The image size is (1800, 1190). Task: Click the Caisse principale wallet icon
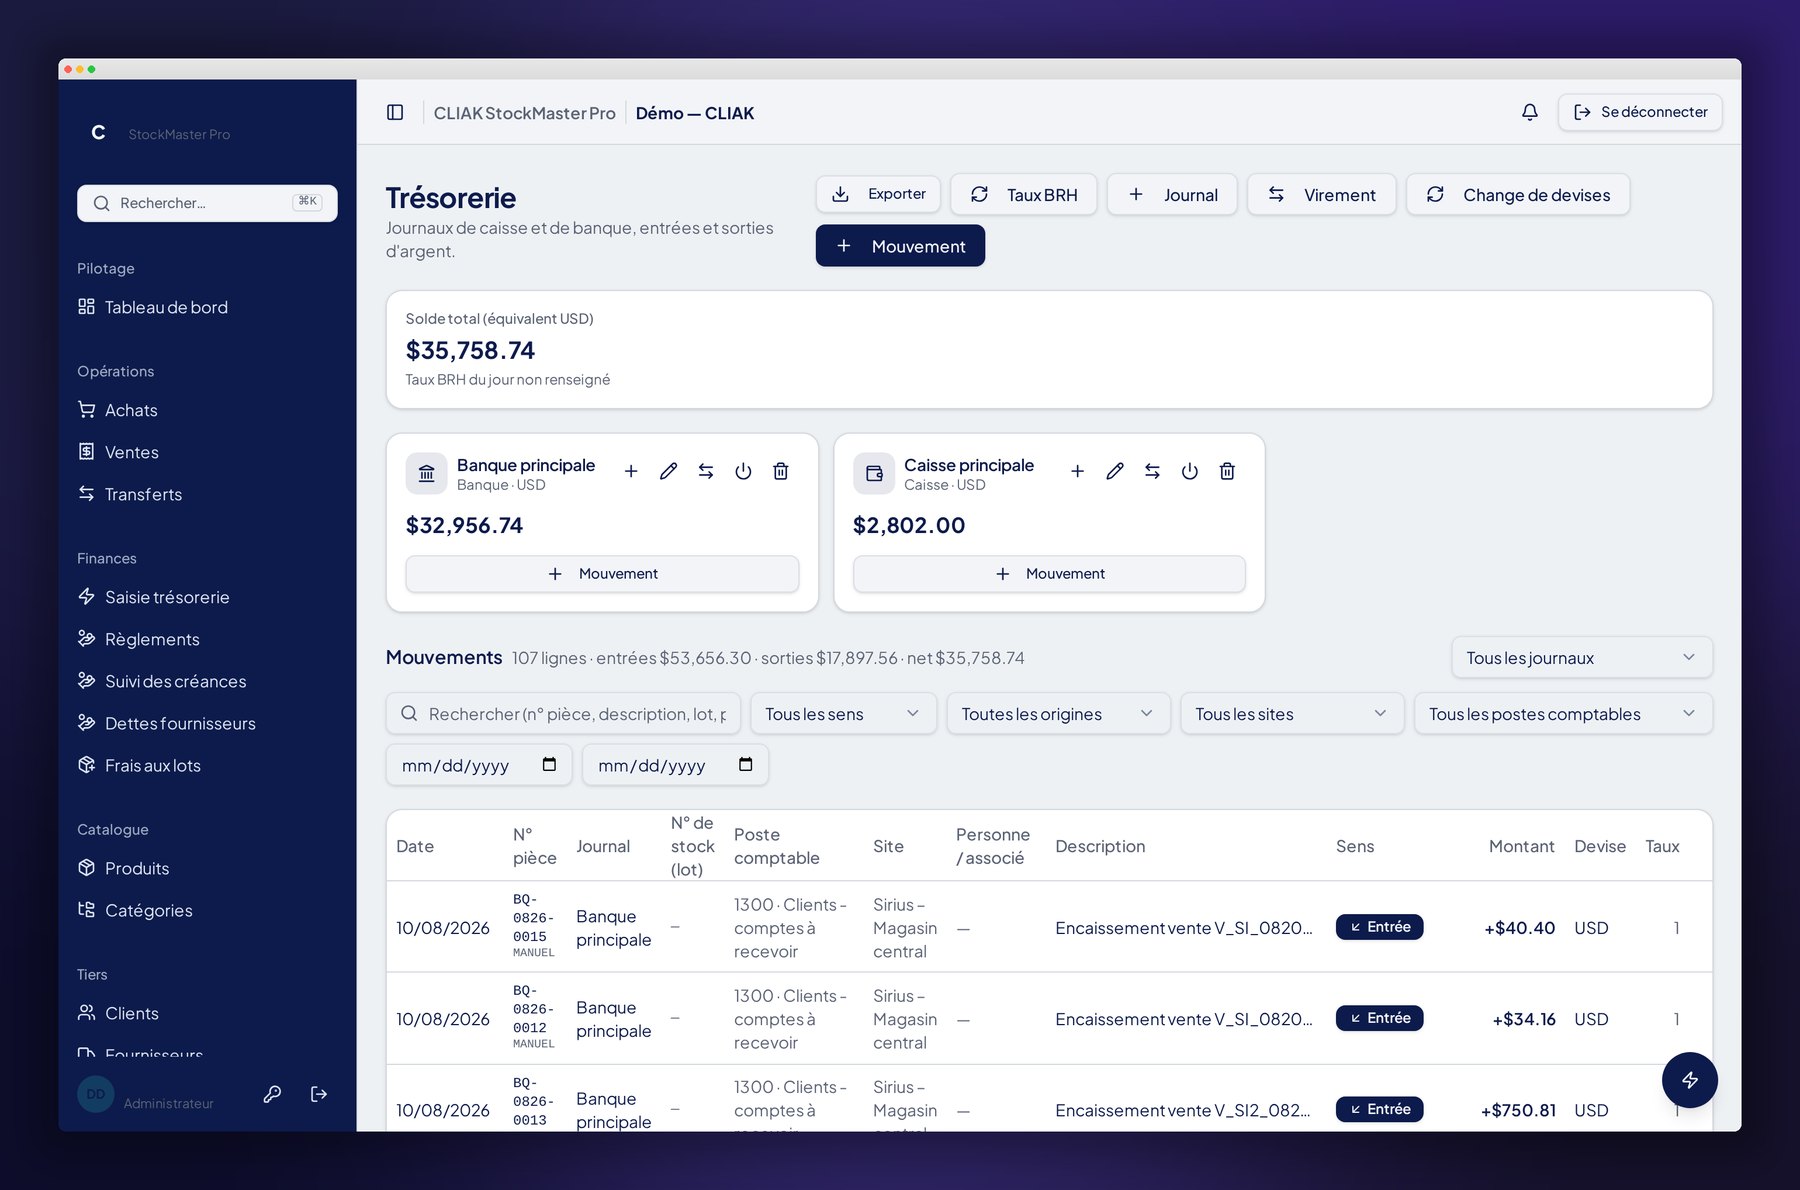[873, 474]
